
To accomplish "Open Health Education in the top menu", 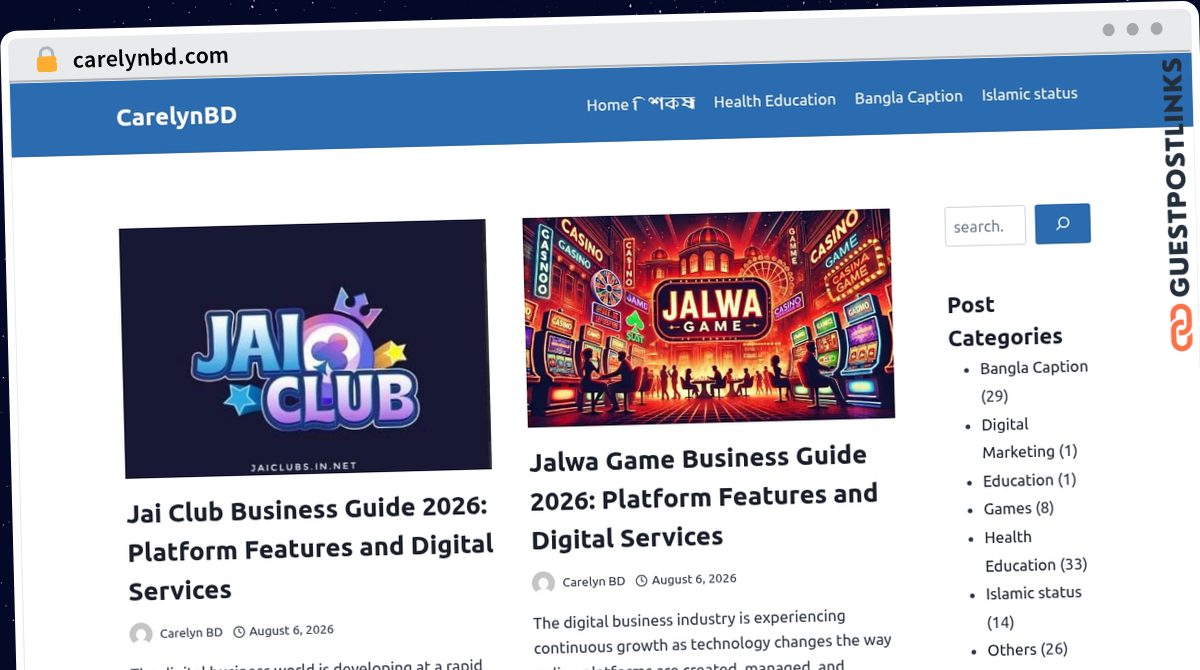I will 774,100.
